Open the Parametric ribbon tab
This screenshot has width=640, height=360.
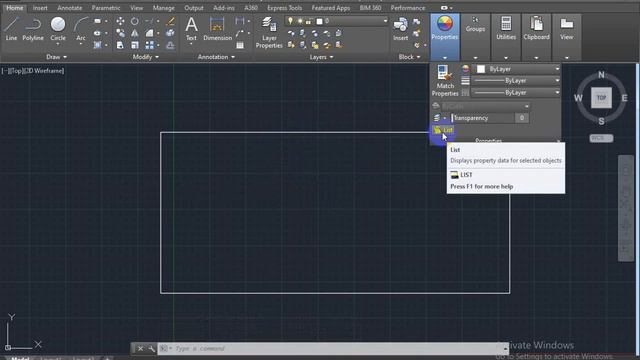coord(106,8)
